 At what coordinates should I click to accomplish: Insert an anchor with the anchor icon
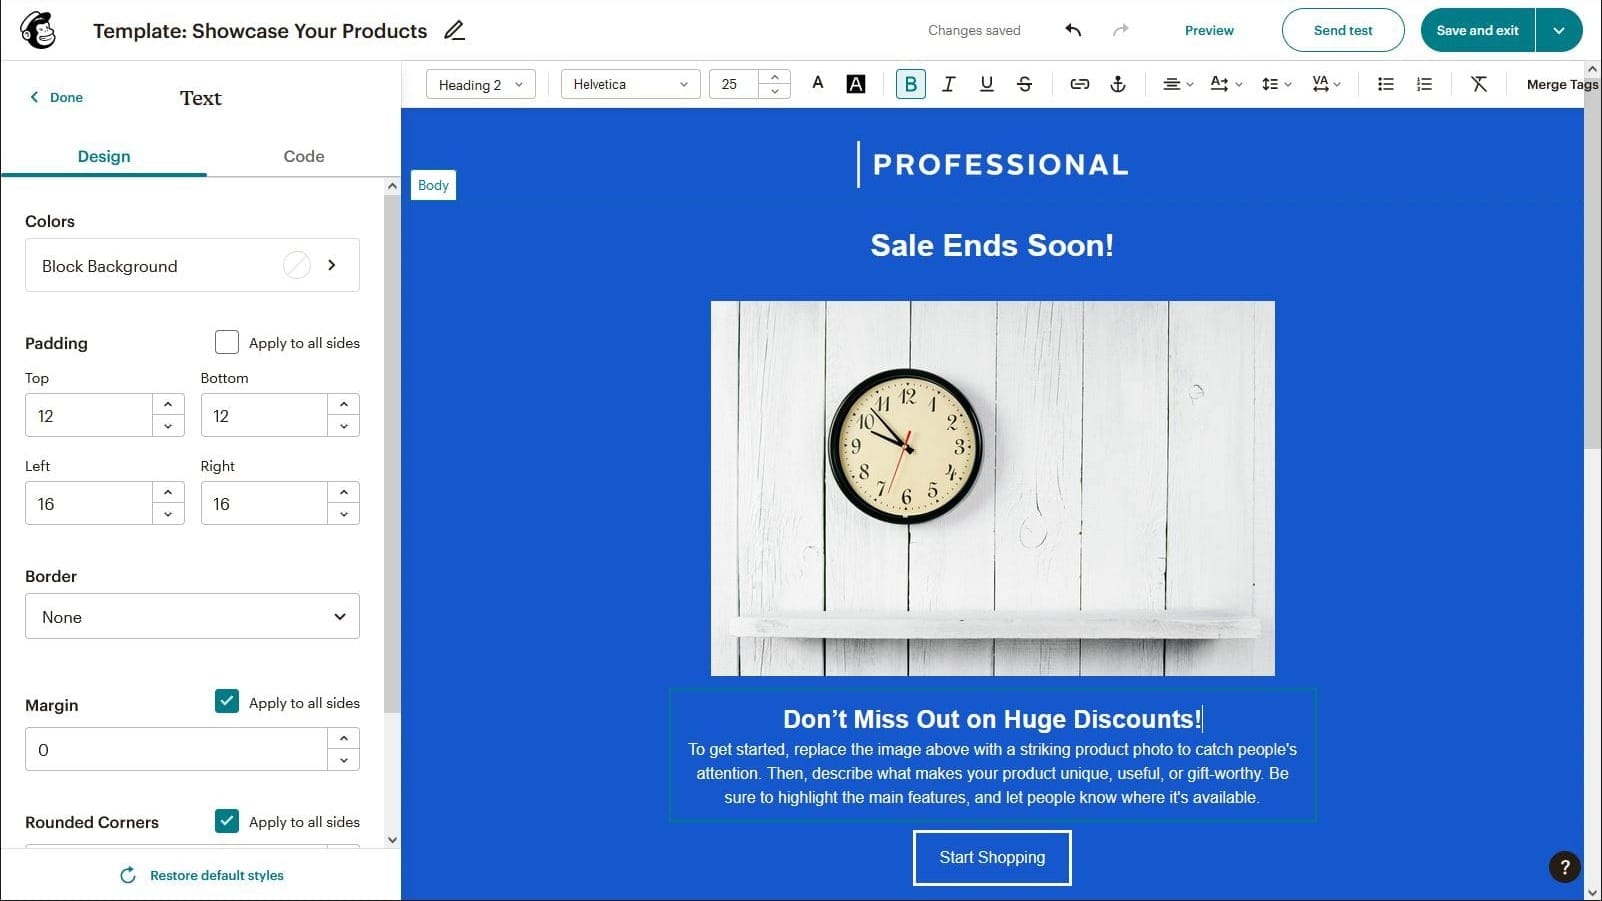coord(1117,84)
